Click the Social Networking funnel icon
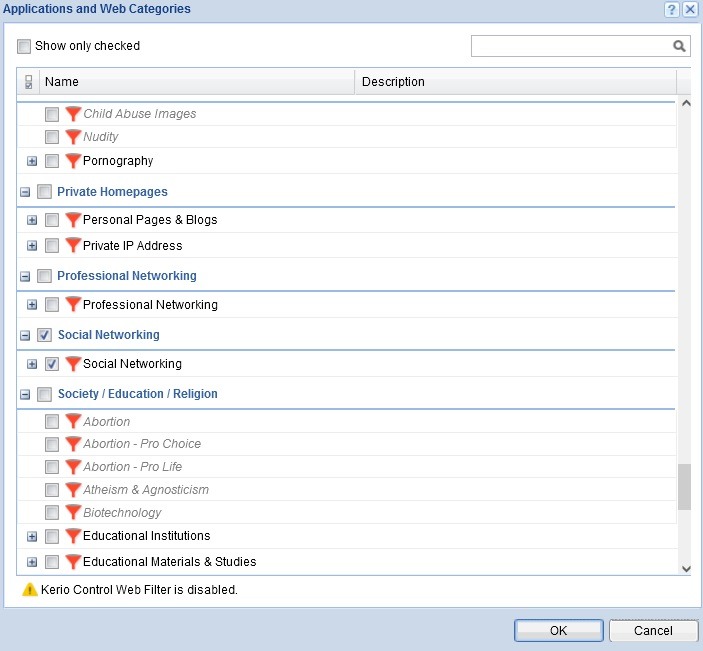The width and height of the screenshot is (703, 651). point(73,364)
